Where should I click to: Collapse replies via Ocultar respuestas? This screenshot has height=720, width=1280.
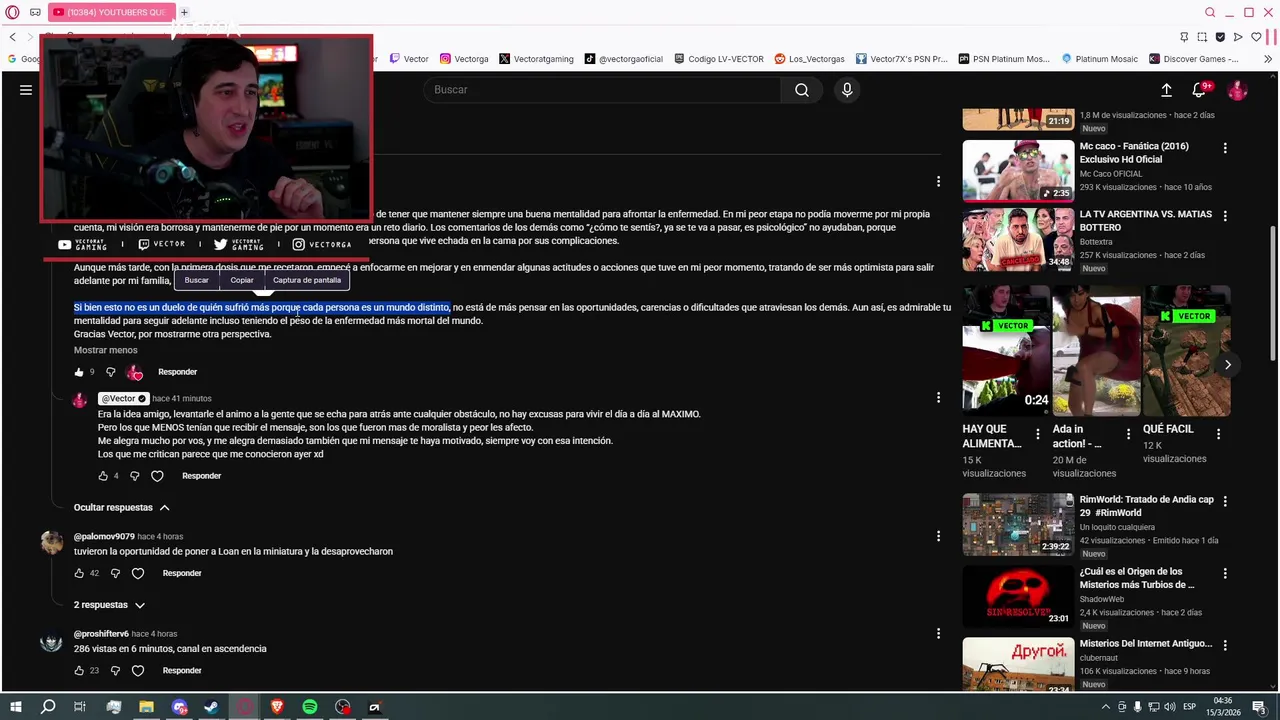pos(121,507)
